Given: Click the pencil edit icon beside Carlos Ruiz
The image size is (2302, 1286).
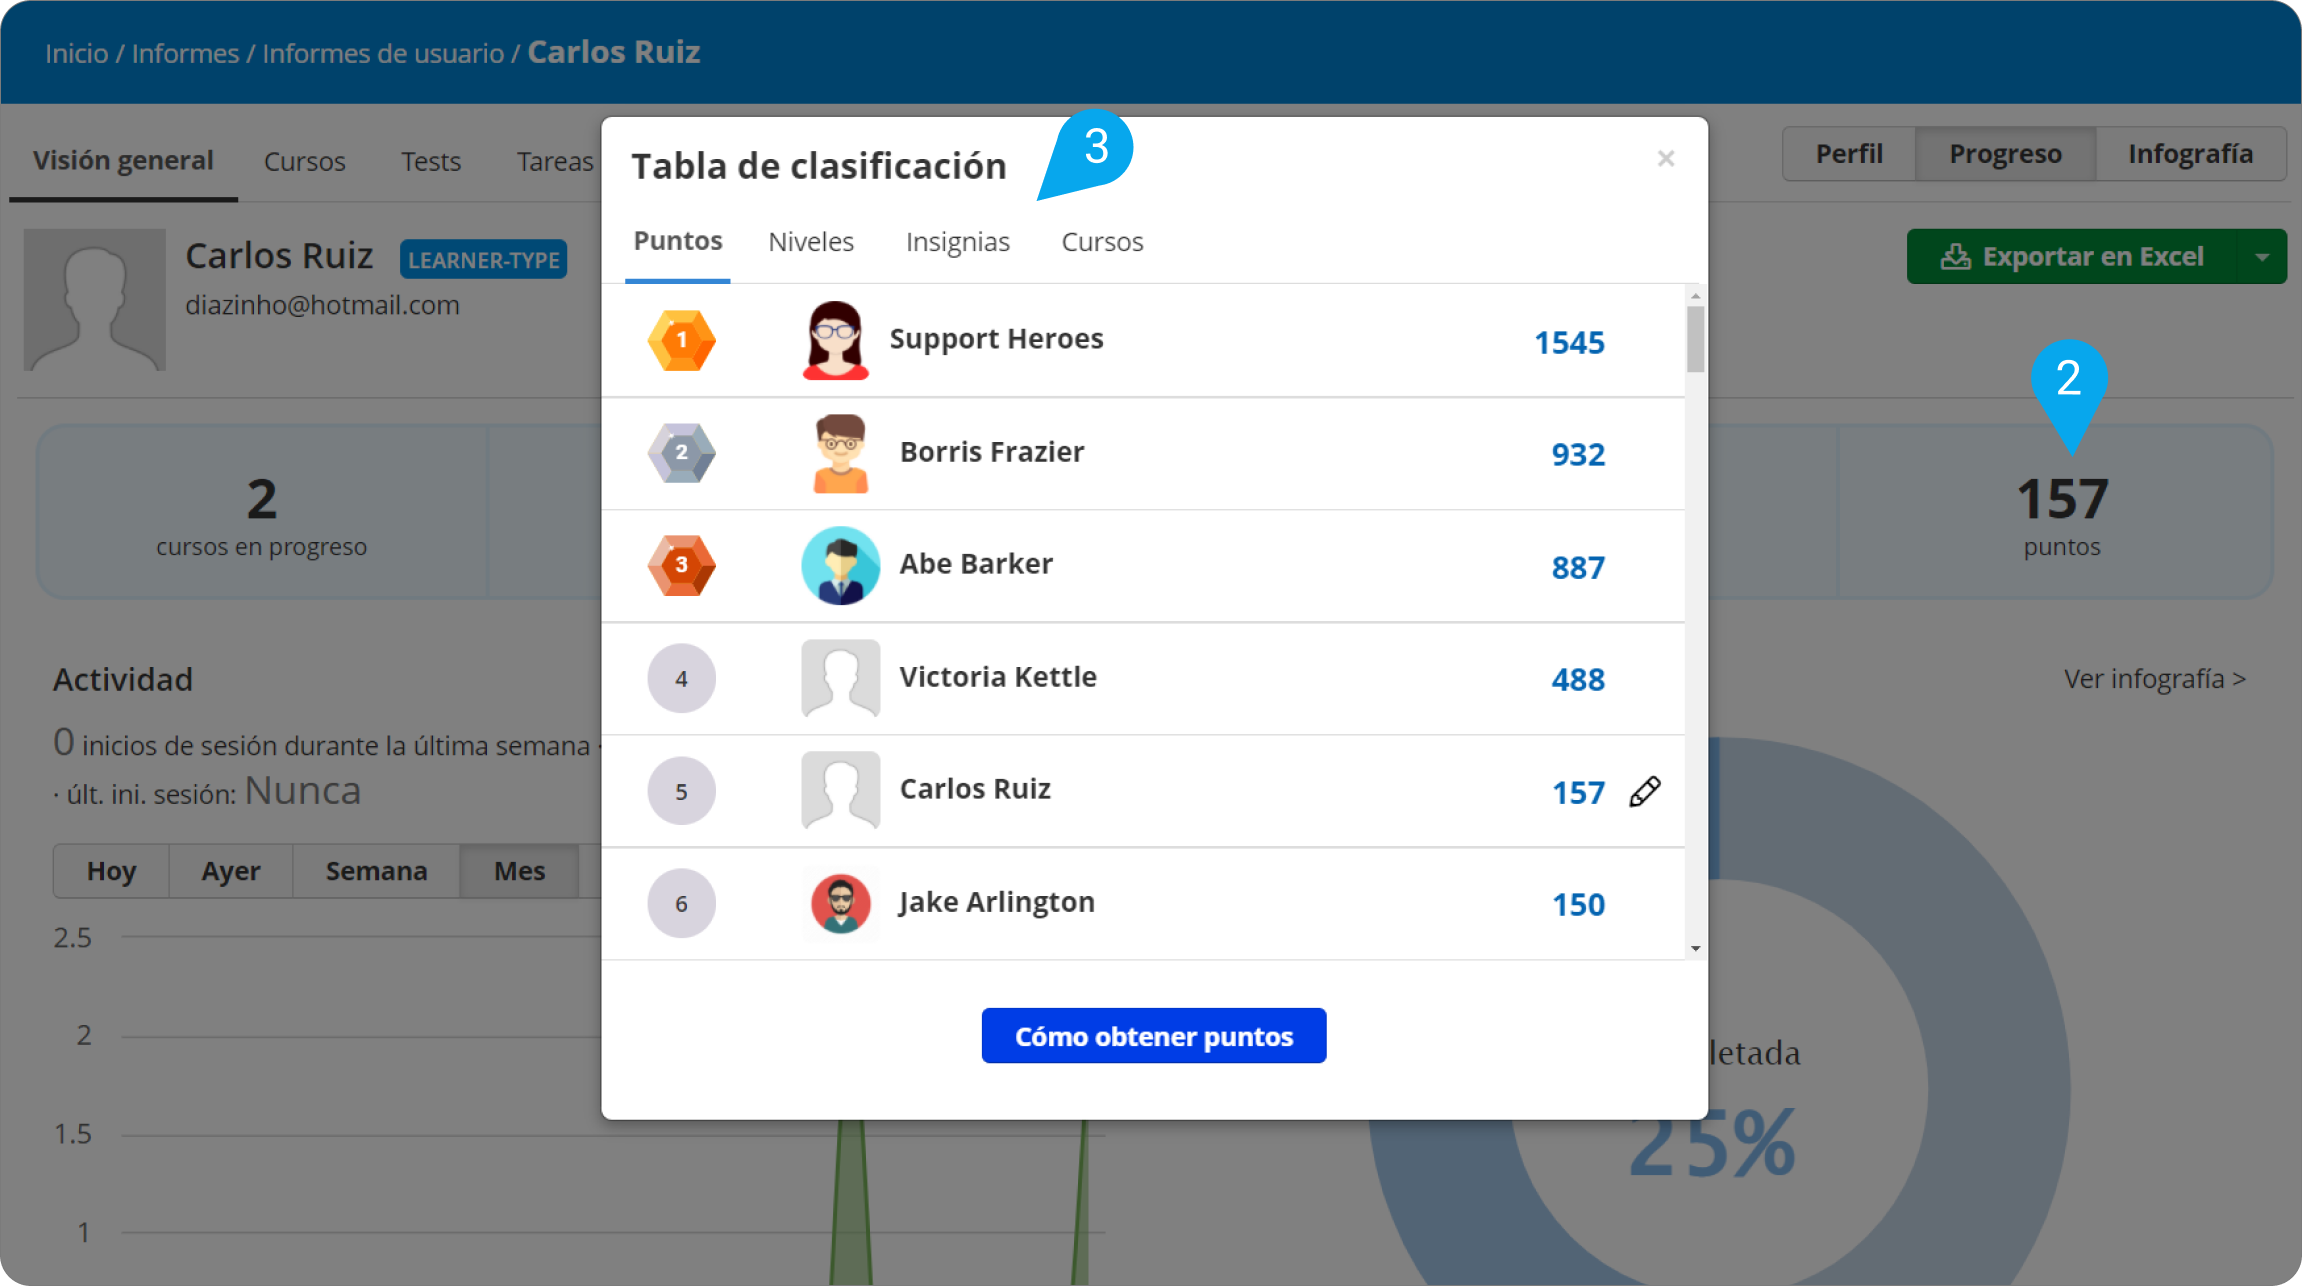Looking at the screenshot, I should pyautogui.click(x=1645, y=791).
